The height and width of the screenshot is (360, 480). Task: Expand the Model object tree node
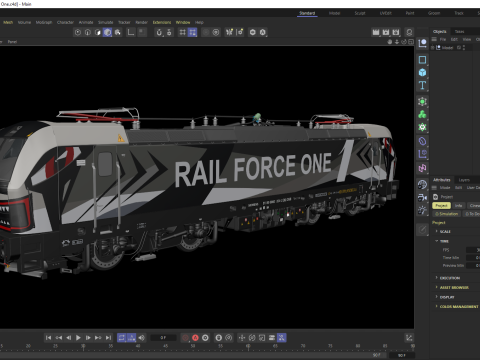pyautogui.click(x=433, y=48)
